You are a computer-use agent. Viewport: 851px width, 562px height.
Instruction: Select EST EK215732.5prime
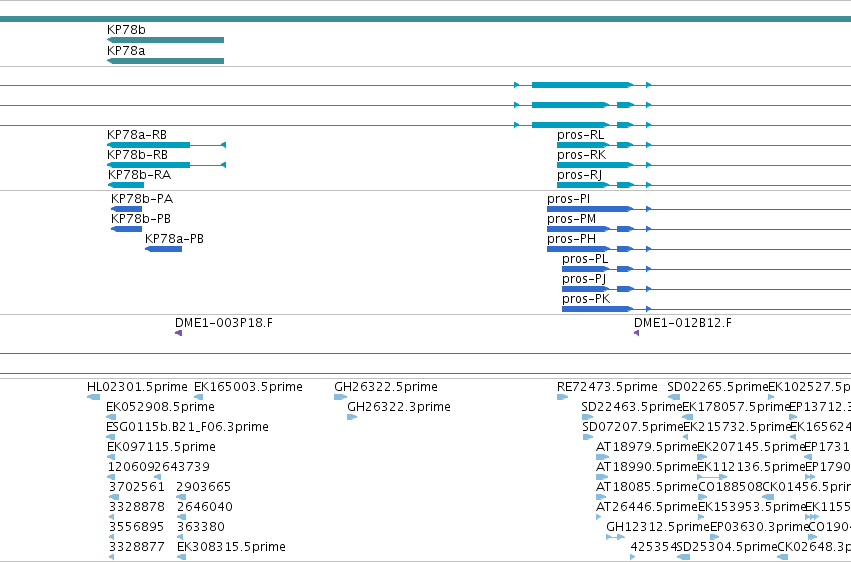[x=685, y=437]
